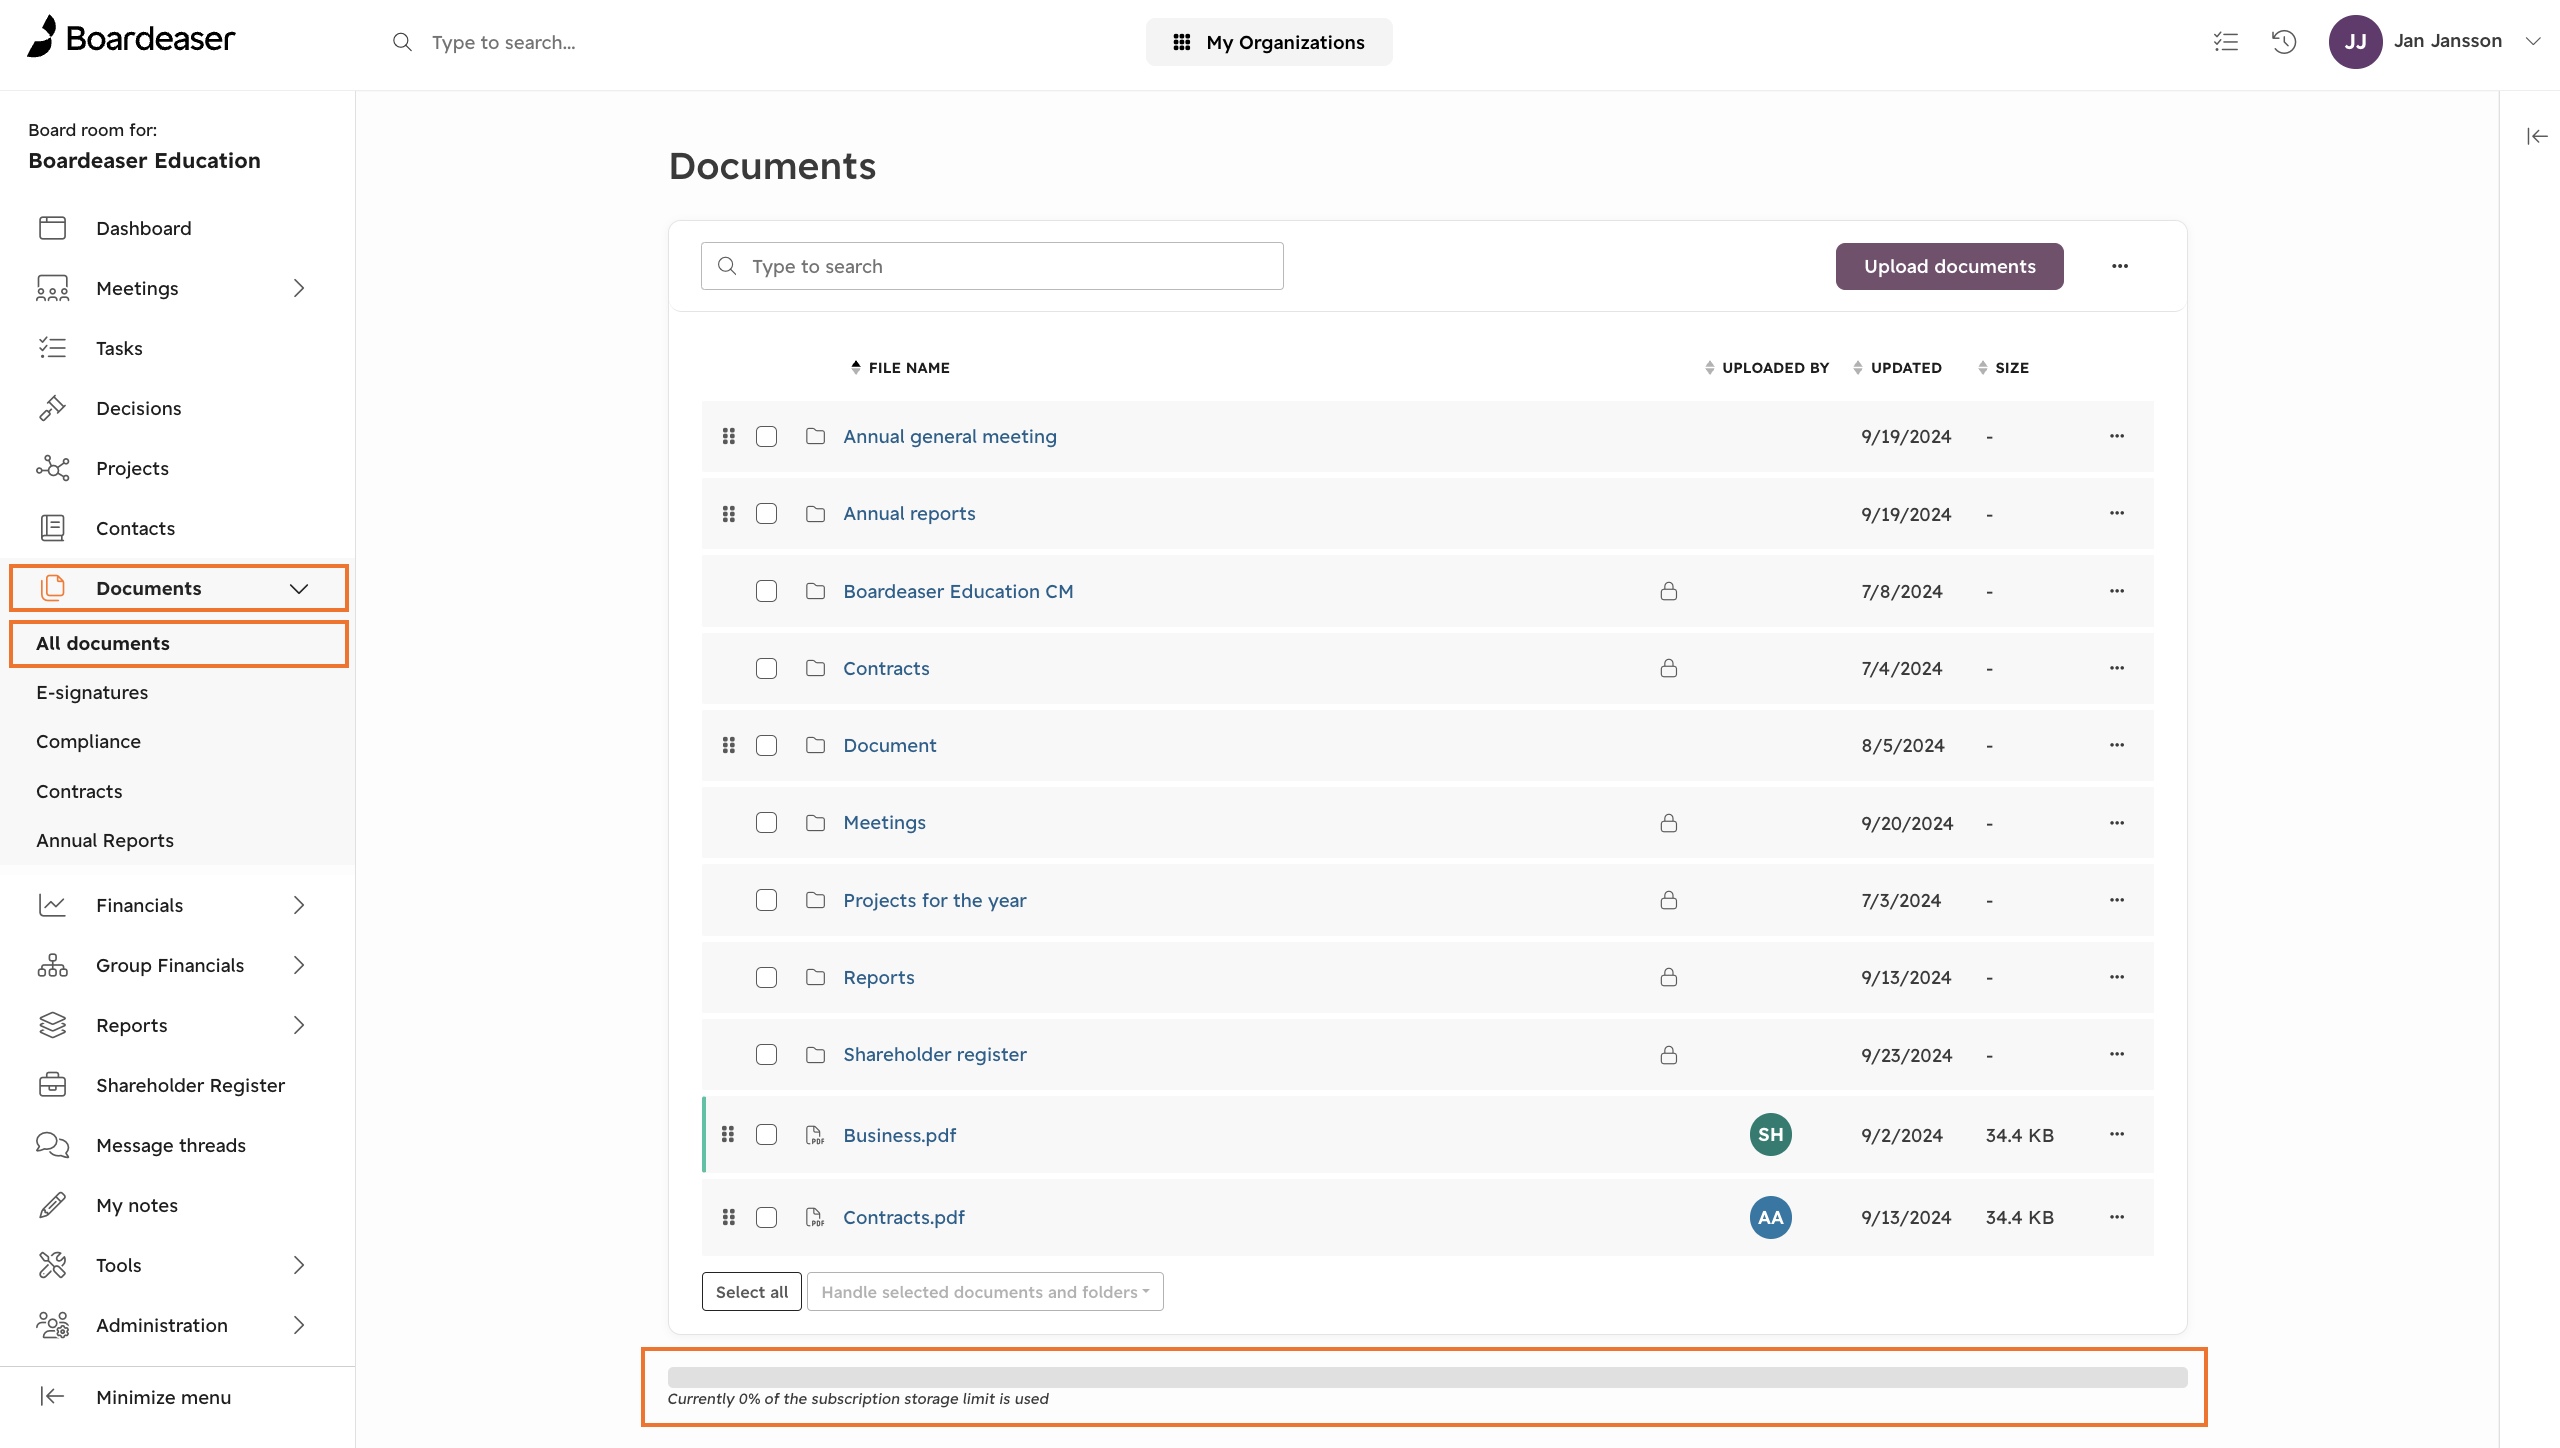The image size is (2560, 1448).
Task: Expand the Reports sidebar chevron
Action: tap(299, 1025)
